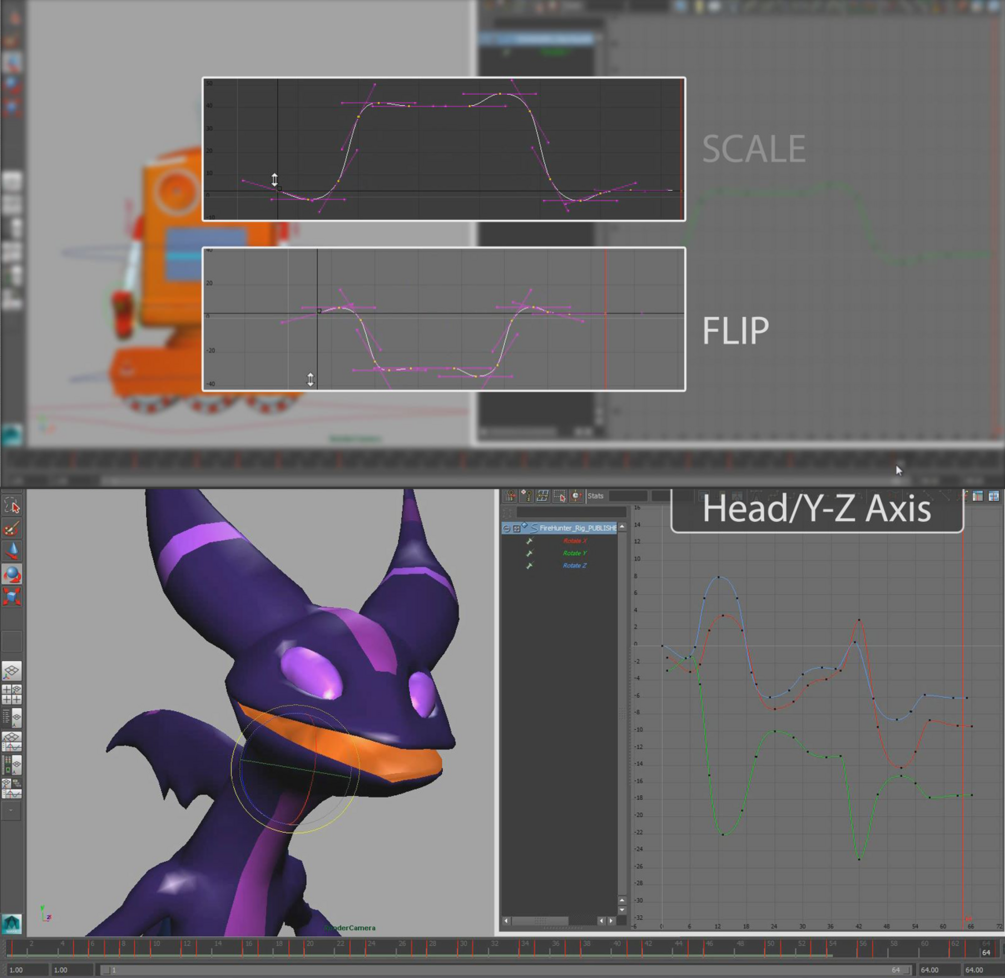This screenshot has width=1005, height=978.
Task: Activate the Scale tool
Action: click(12, 597)
